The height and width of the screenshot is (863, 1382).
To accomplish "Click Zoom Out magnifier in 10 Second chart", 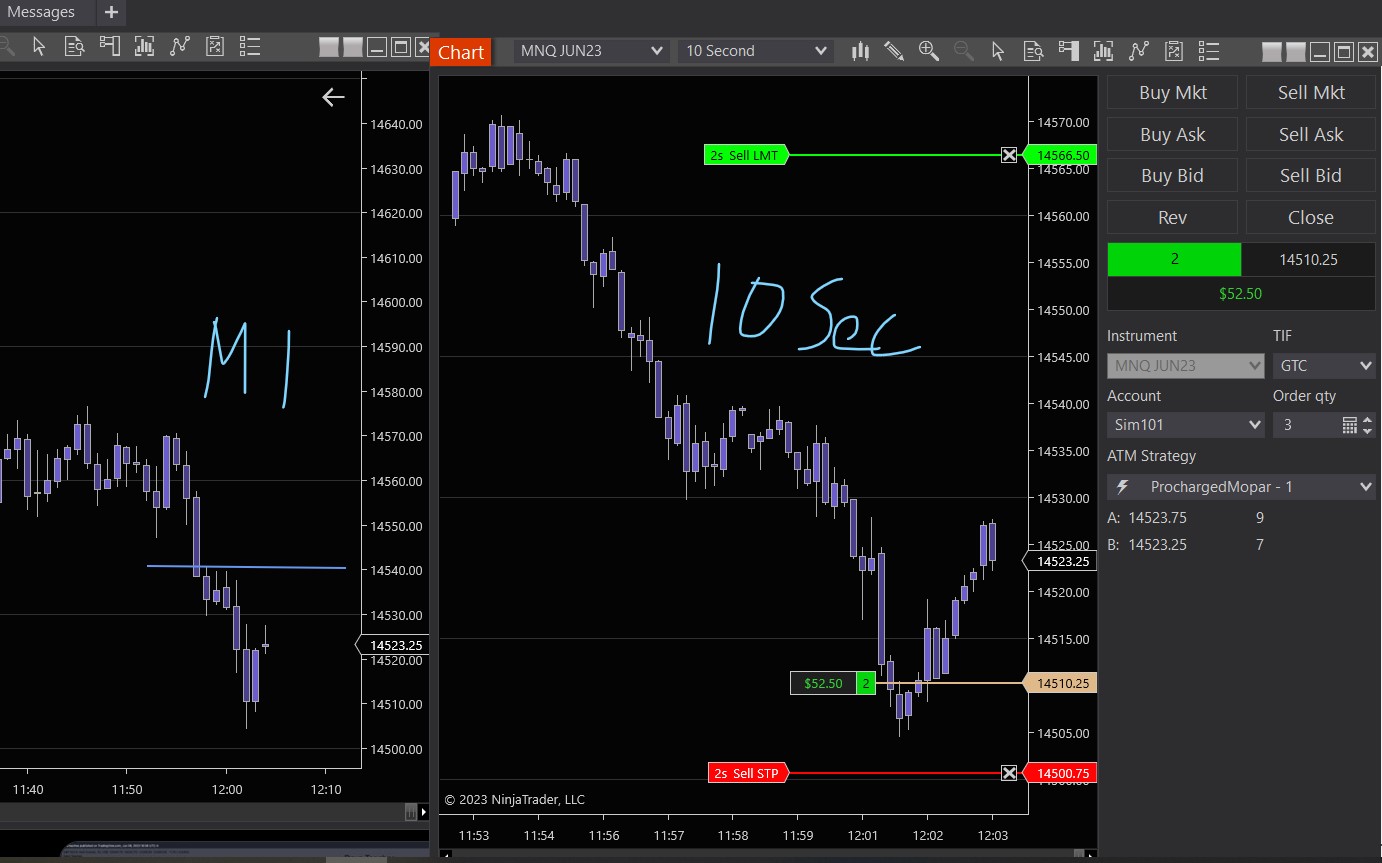I will (963, 51).
